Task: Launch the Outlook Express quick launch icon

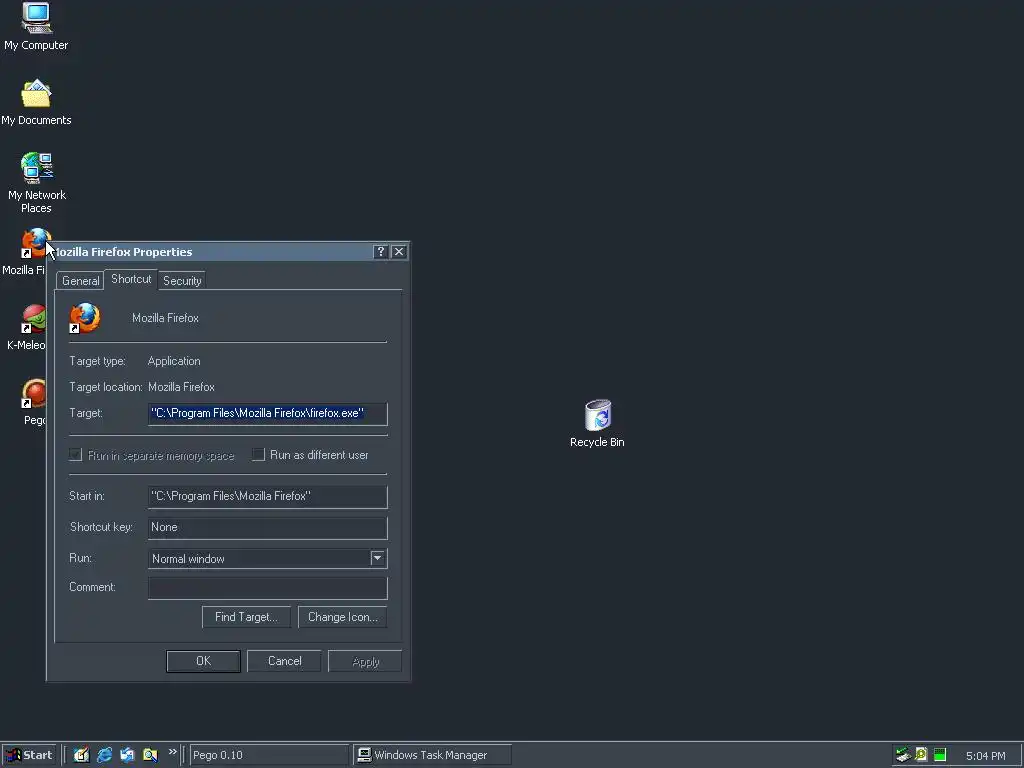Action: click(x=127, y=755)
